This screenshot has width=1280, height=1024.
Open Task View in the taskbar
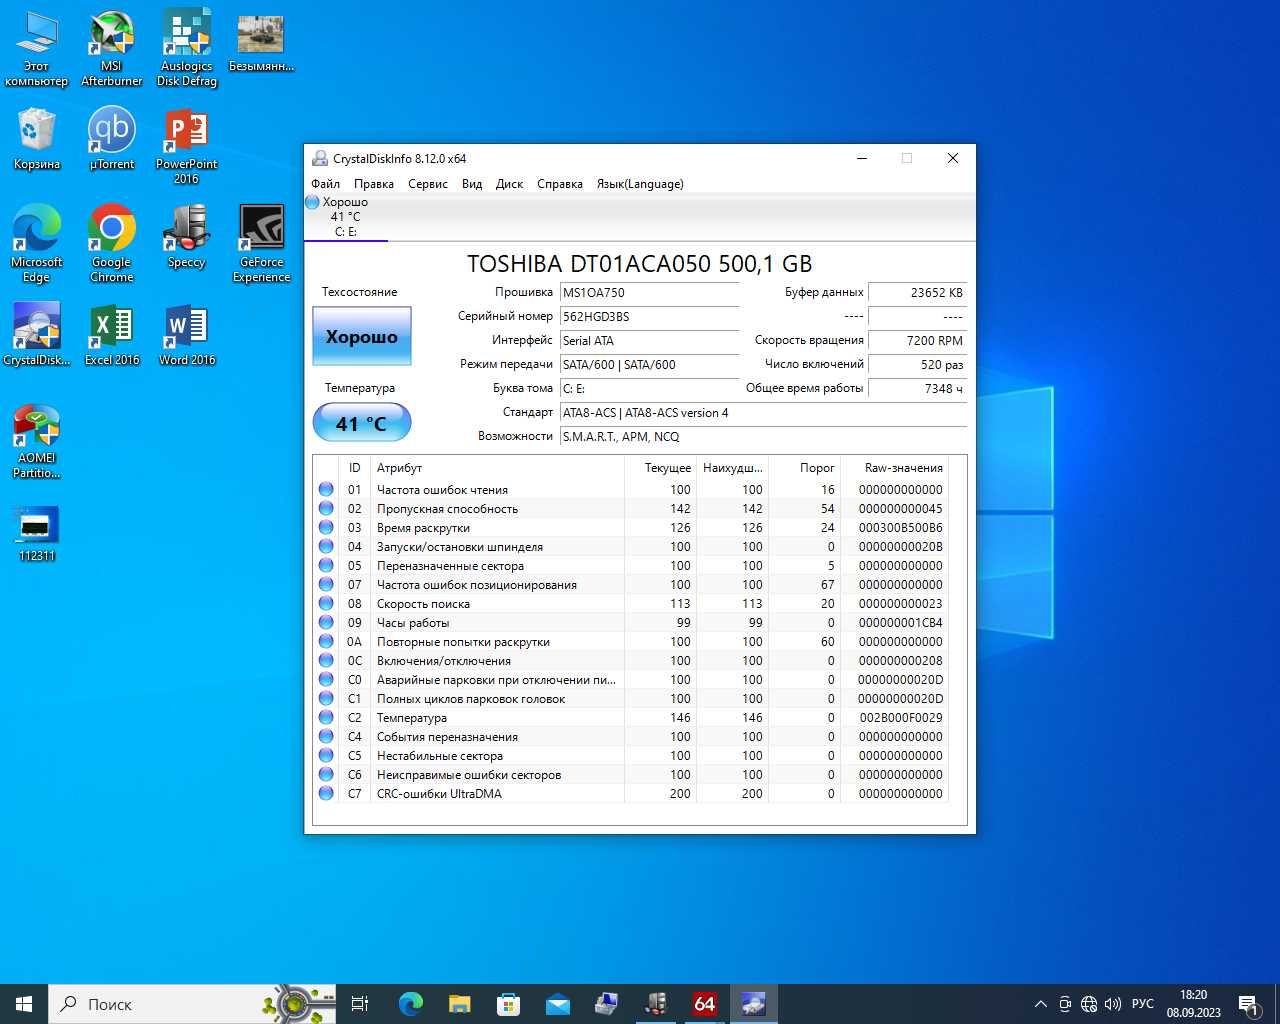tap(360, 1004)
